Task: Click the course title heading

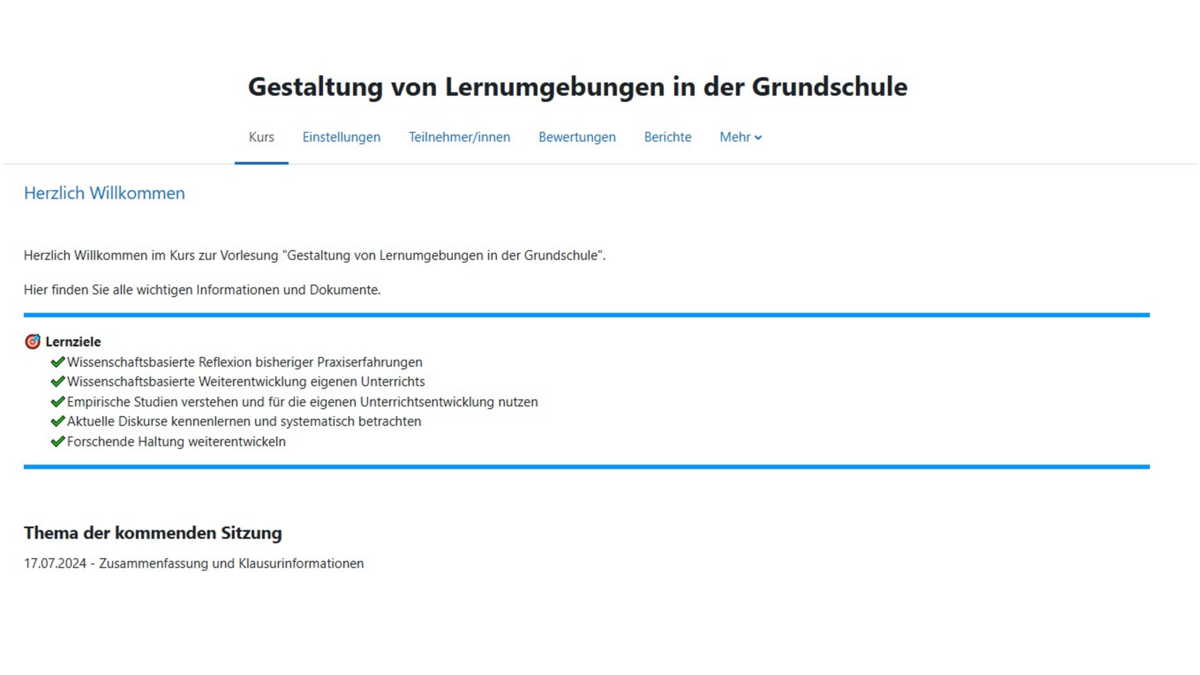Action: pyautogui.click(x=577, y=87)
